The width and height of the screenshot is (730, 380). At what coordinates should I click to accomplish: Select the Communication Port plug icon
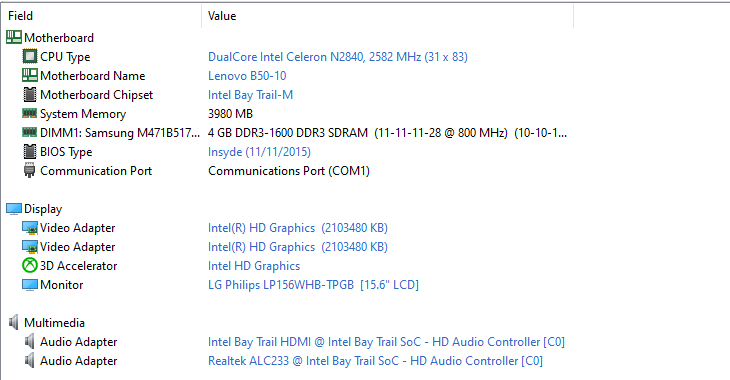click(29, 170)
